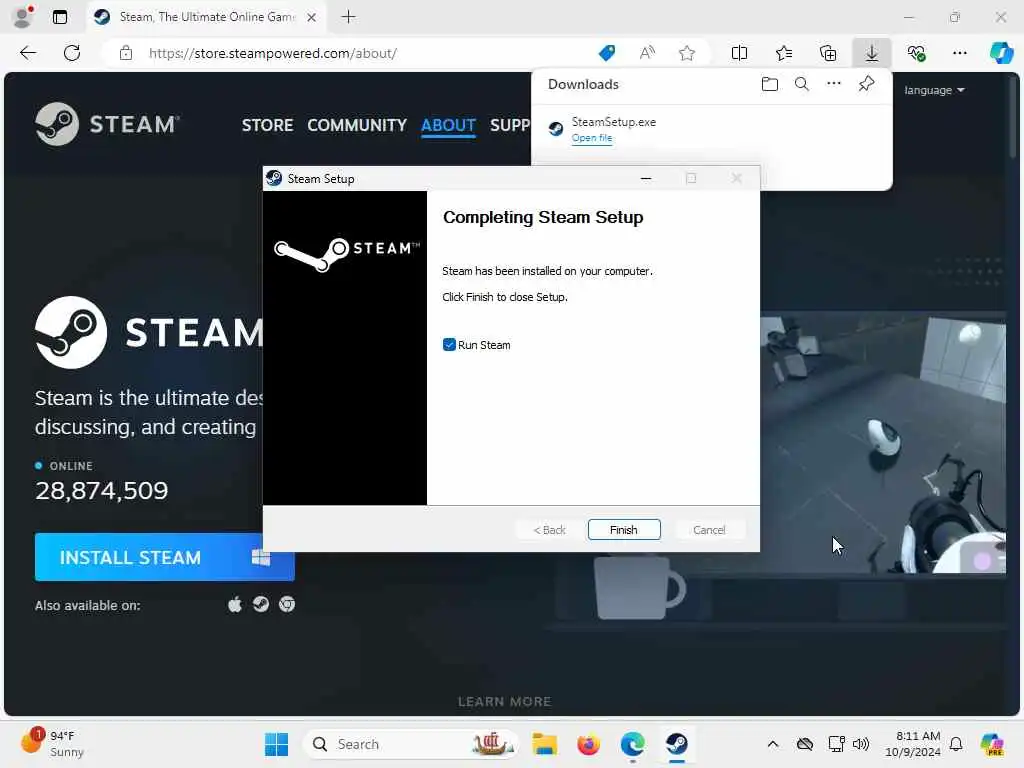This screenshot has height=768, width=1024.
Task: Open the Windows Start menu
Action: coord(276,744)
